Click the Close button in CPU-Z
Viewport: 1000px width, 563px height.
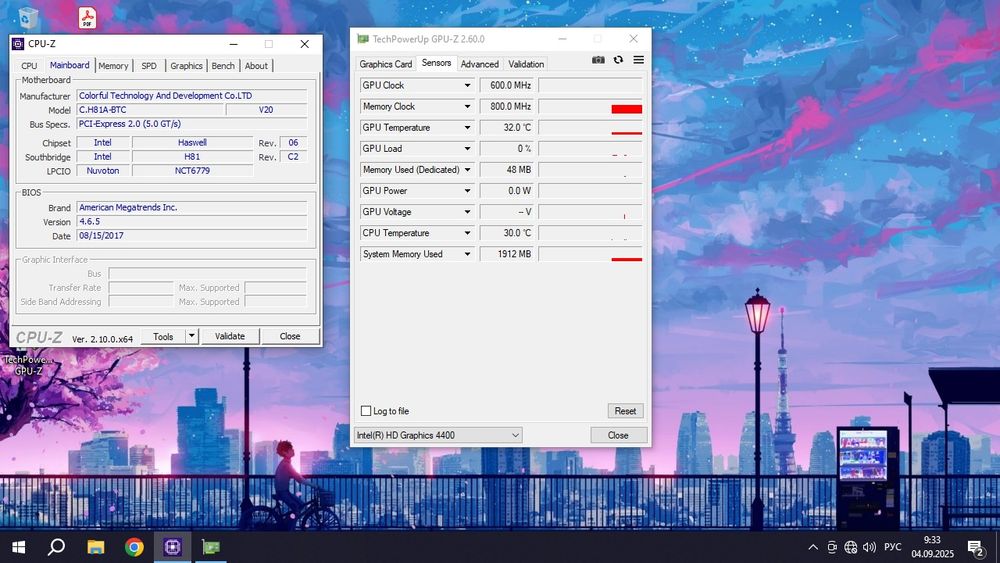pyautogui.click(x=290, y=336)
